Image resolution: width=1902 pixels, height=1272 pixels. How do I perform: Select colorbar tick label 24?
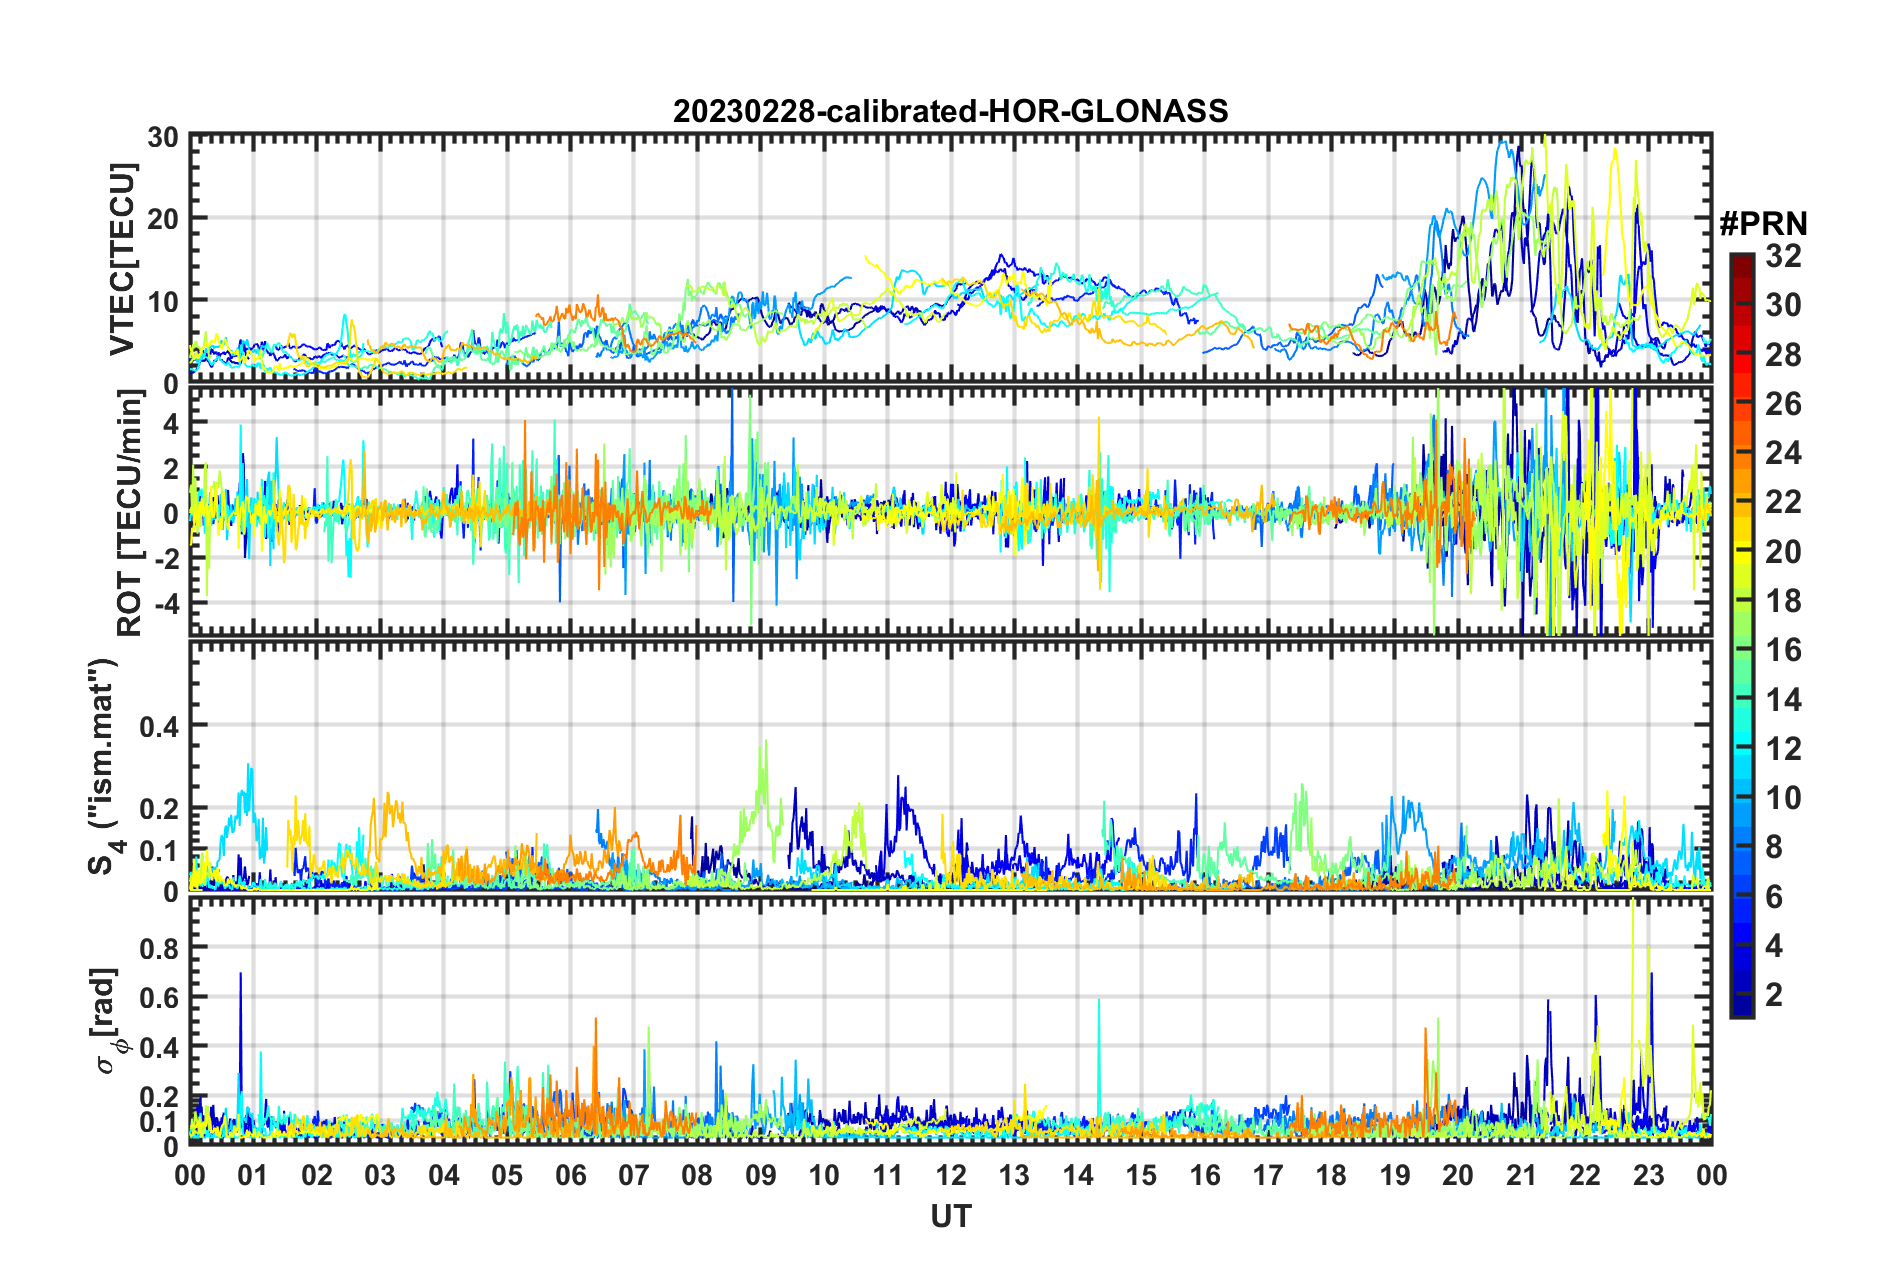[x=1783, y=453]
